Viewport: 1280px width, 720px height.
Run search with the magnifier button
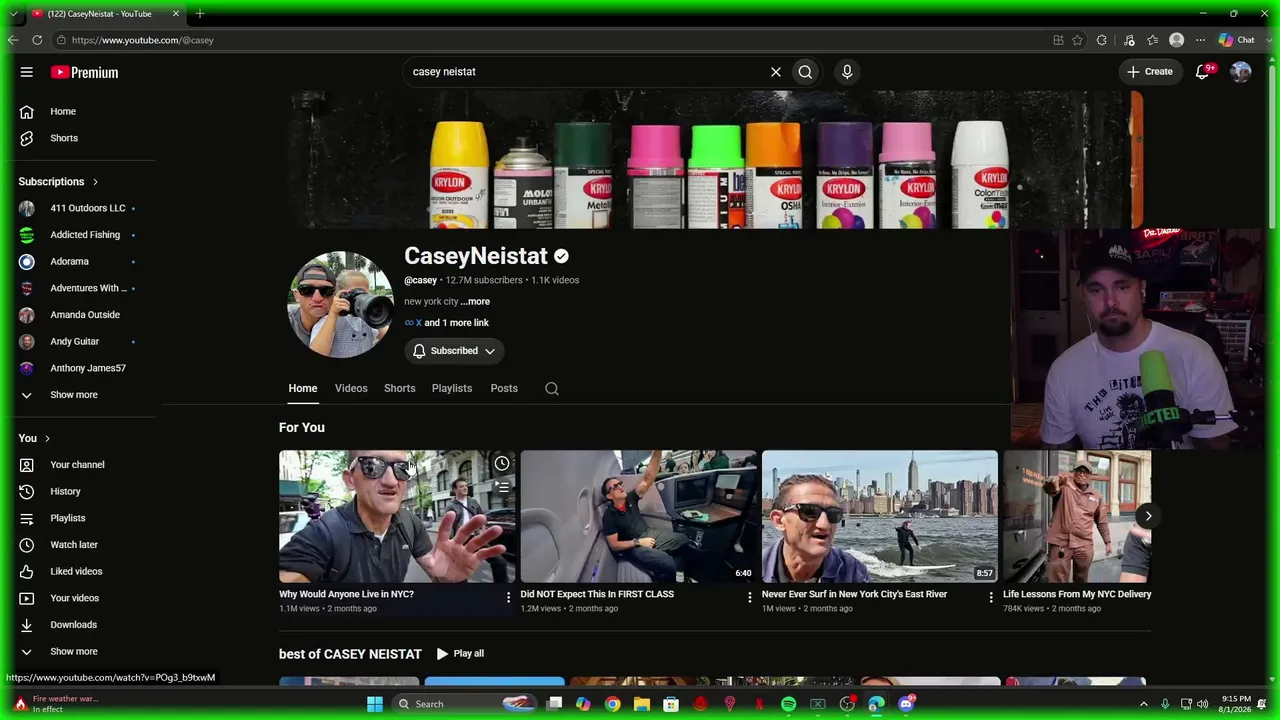coord(805,72)
